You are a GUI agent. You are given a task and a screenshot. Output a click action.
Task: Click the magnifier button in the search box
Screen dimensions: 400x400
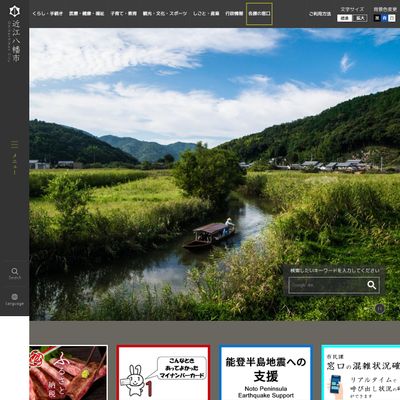(x=371, y=285)
